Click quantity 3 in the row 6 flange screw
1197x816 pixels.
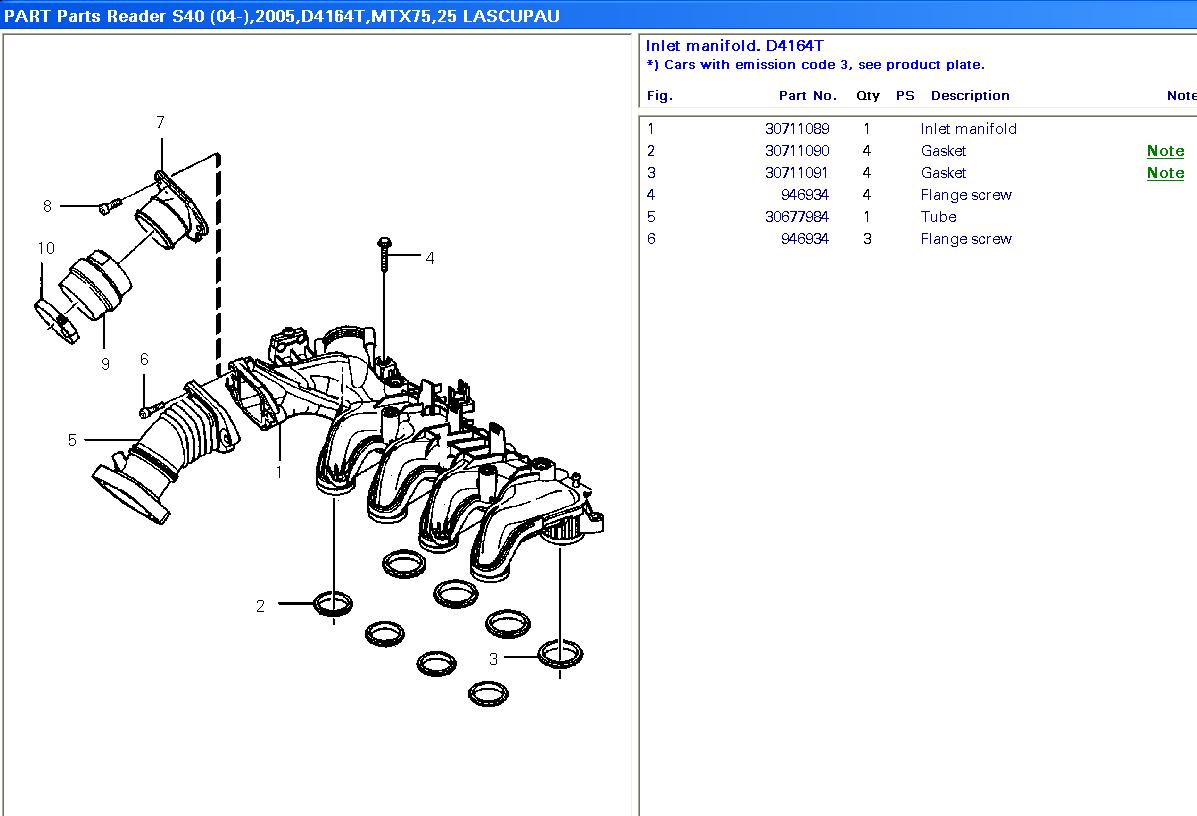point(867,239)
